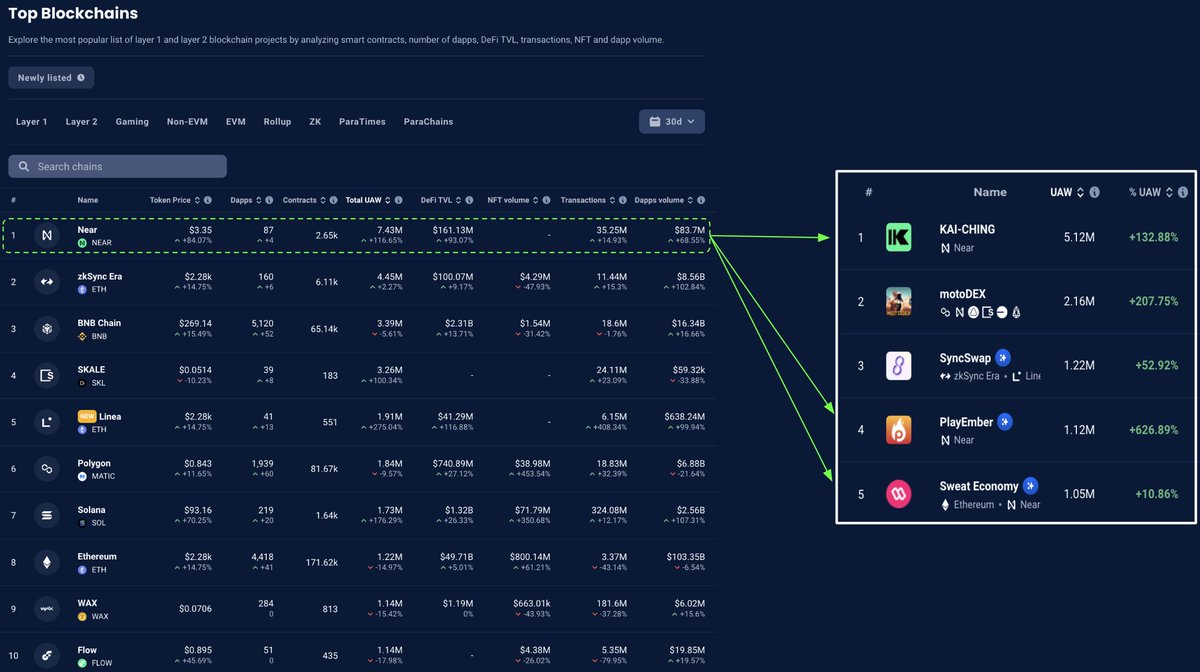The image size is (1200, 672).
Task: Click the Solana chain logo icon
Action: (x=46, y=516)
